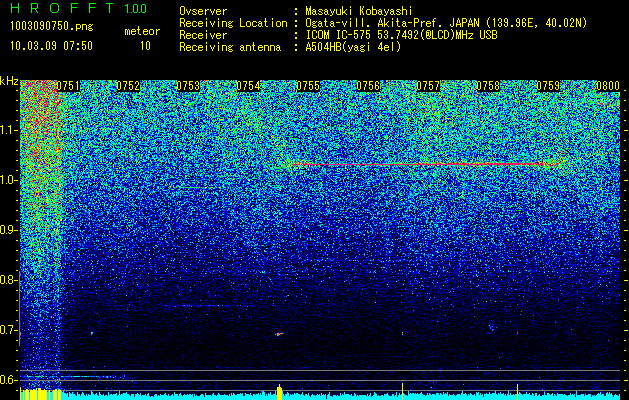Click the meteor label
The height and width of the screenshot is (400, 629).
pos(142,31)
